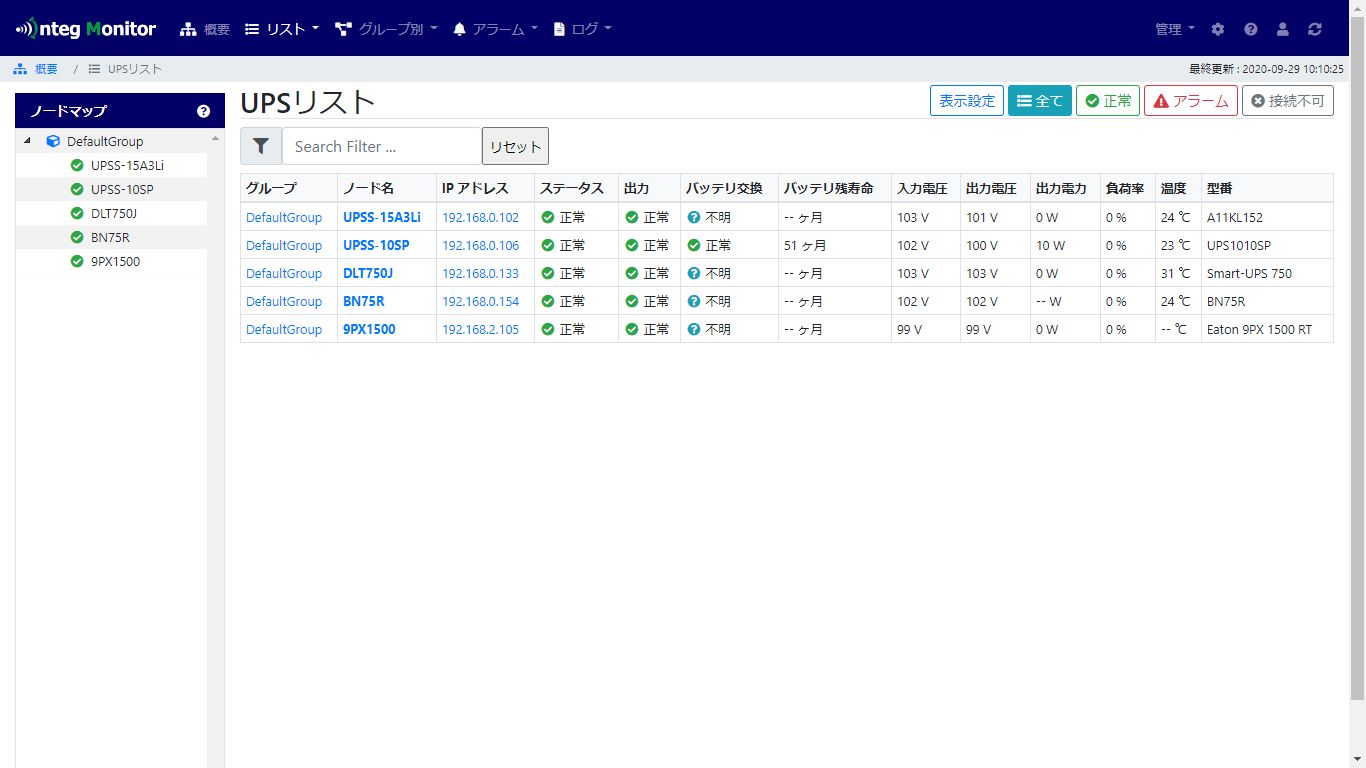Focus the Search Filter input field
Viewport: 1366px width, 768px height.
point(382,146)
